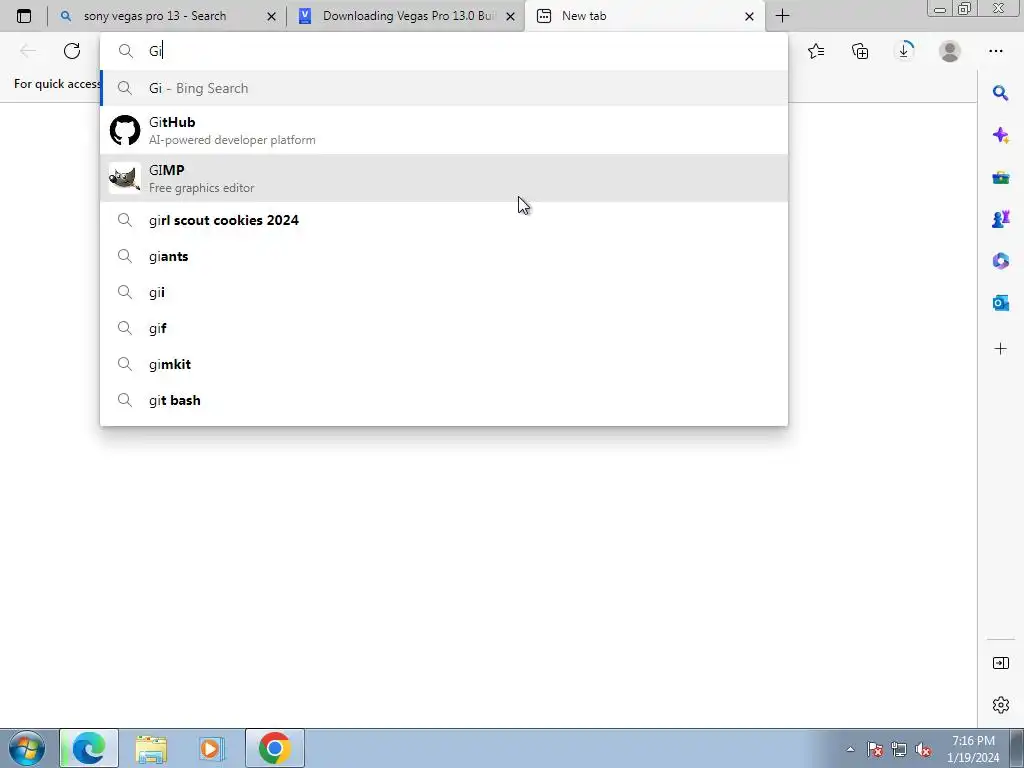Close the sony vegas pro 13 Search tab
Screen dimensions: 1024x768
pyautogui.click(x=272, y=16)
